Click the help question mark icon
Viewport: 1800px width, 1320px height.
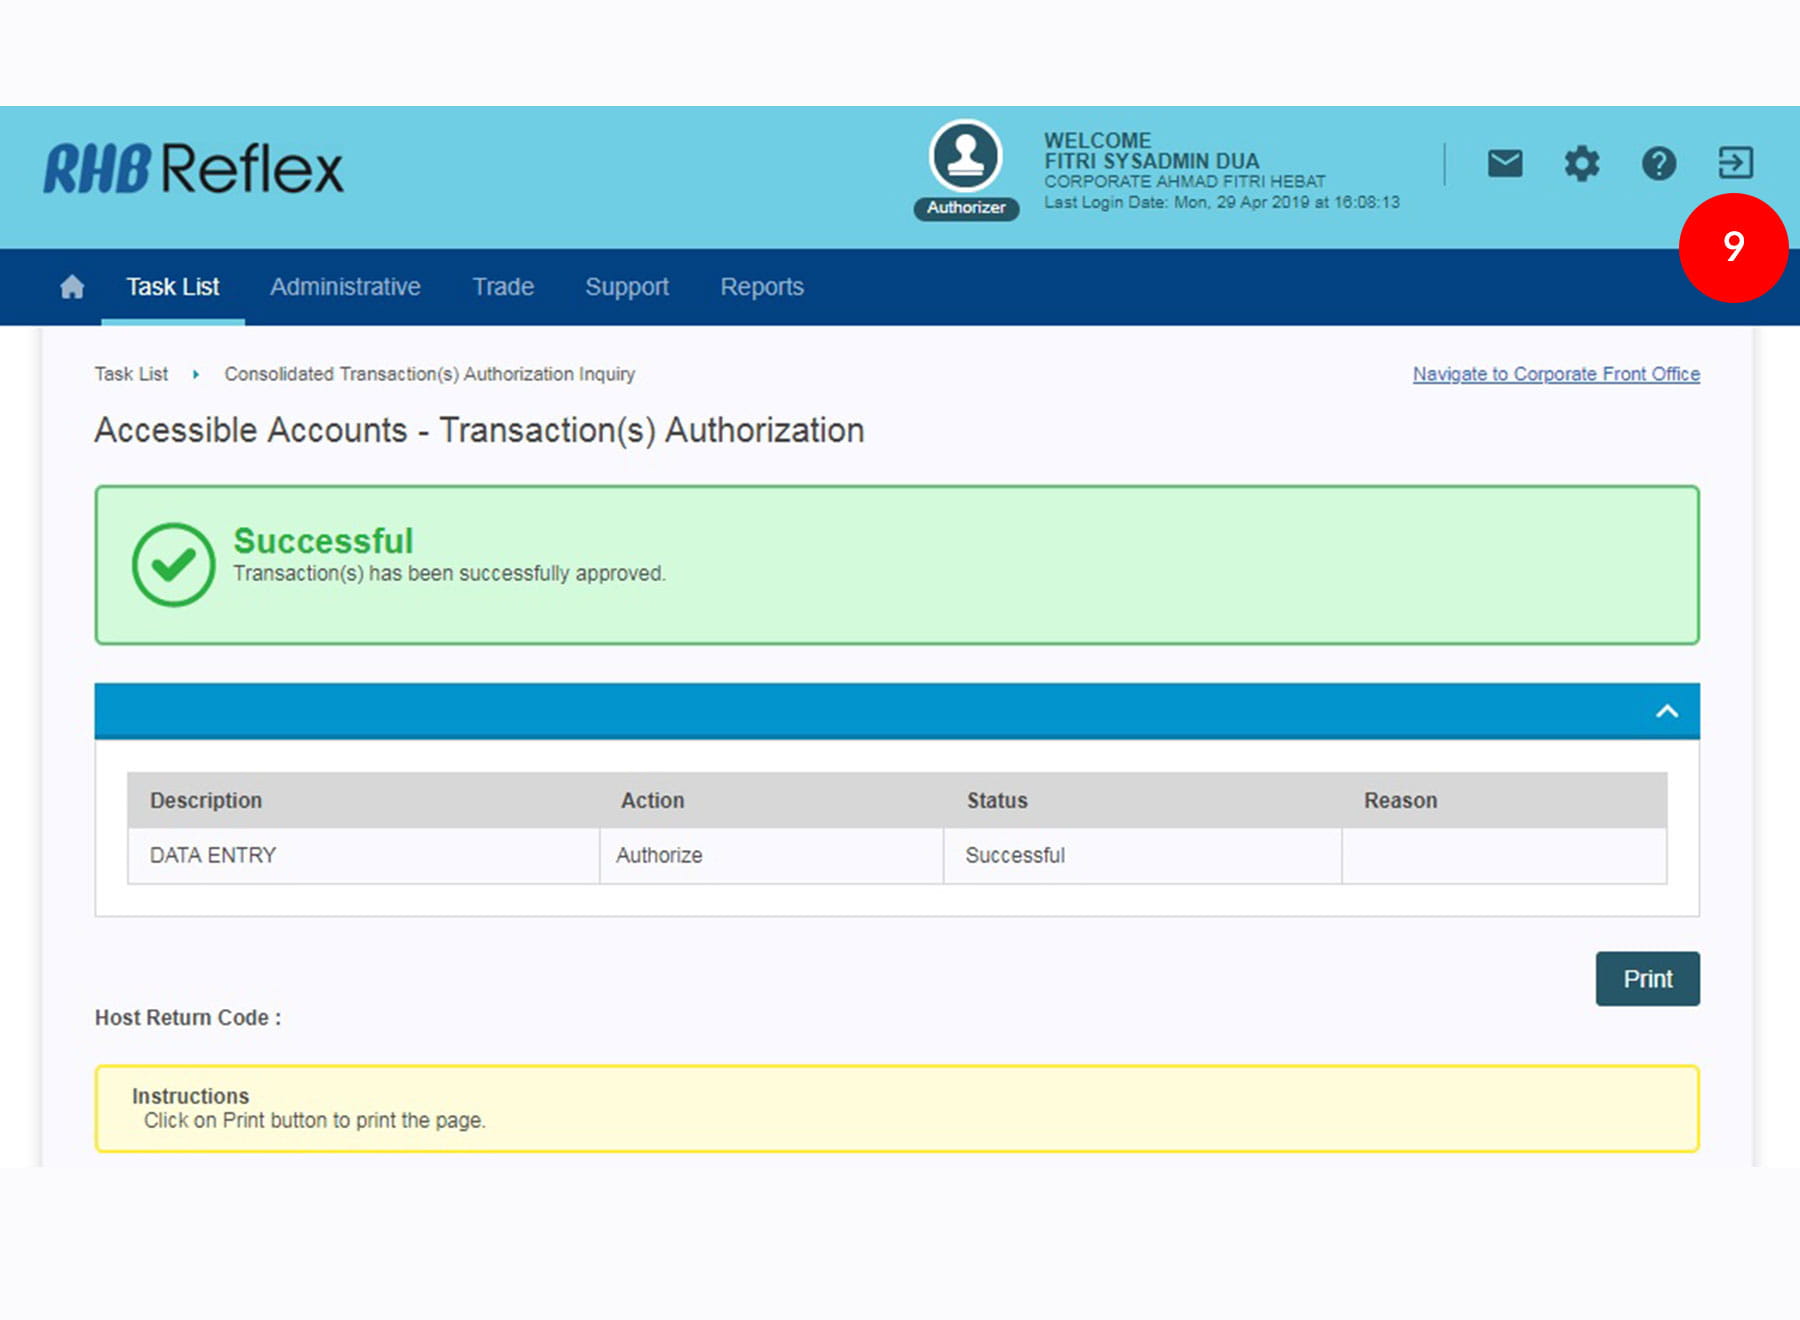[1658, 163]
